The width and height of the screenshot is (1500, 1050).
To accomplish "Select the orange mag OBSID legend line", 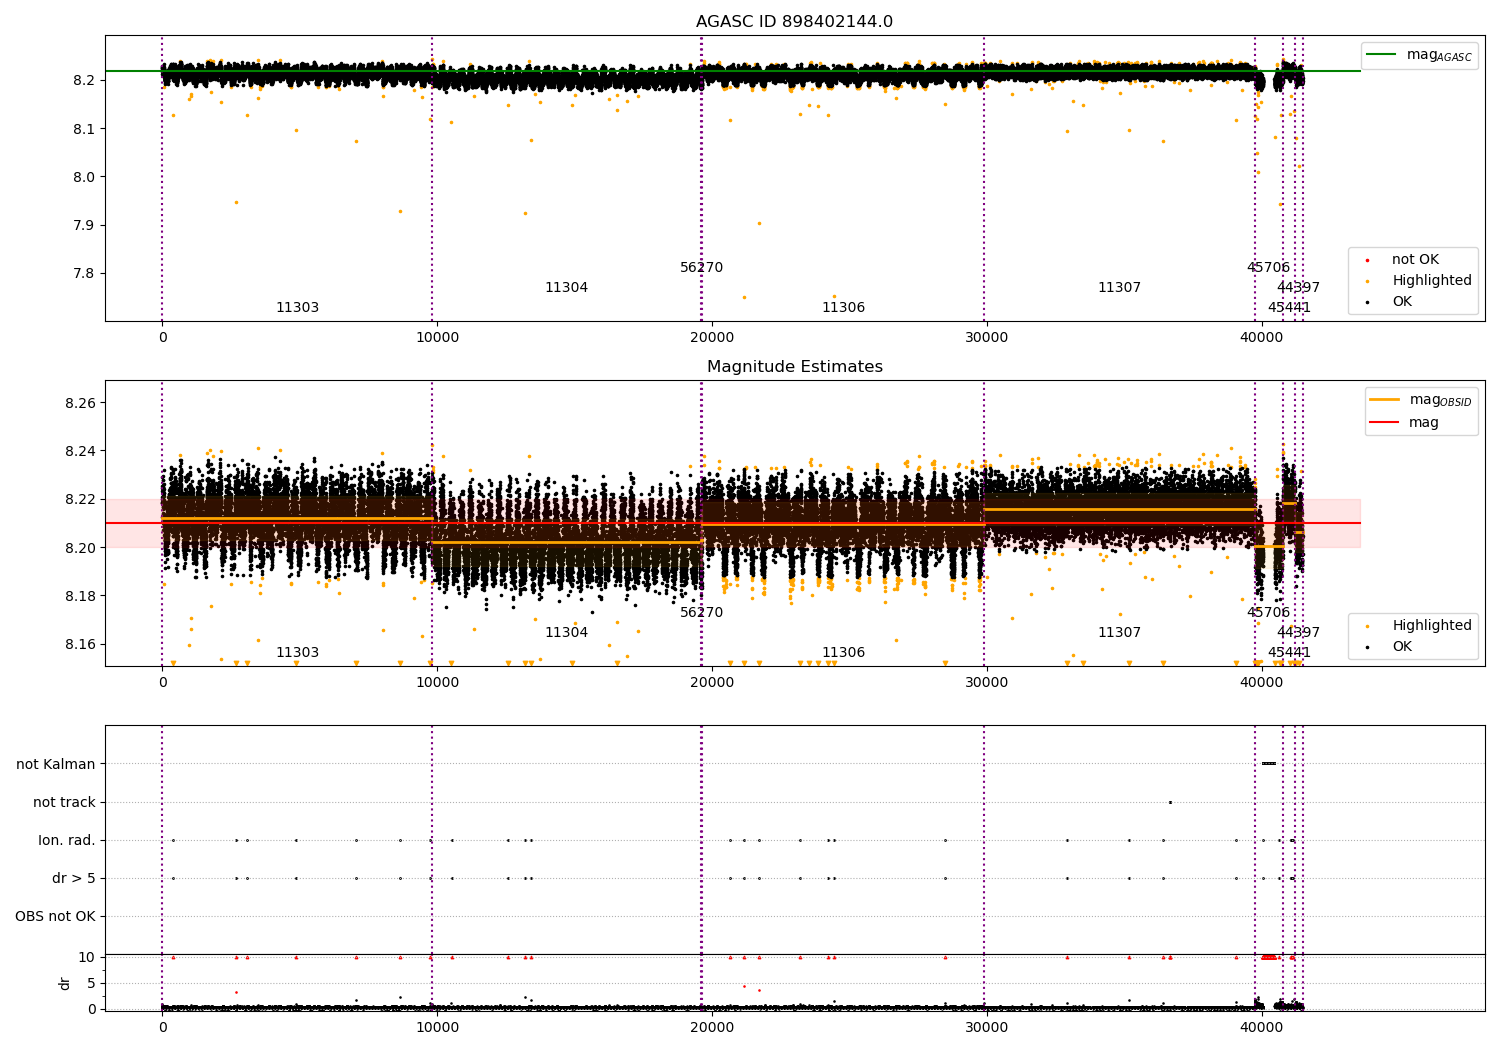I will [1385, 400].
